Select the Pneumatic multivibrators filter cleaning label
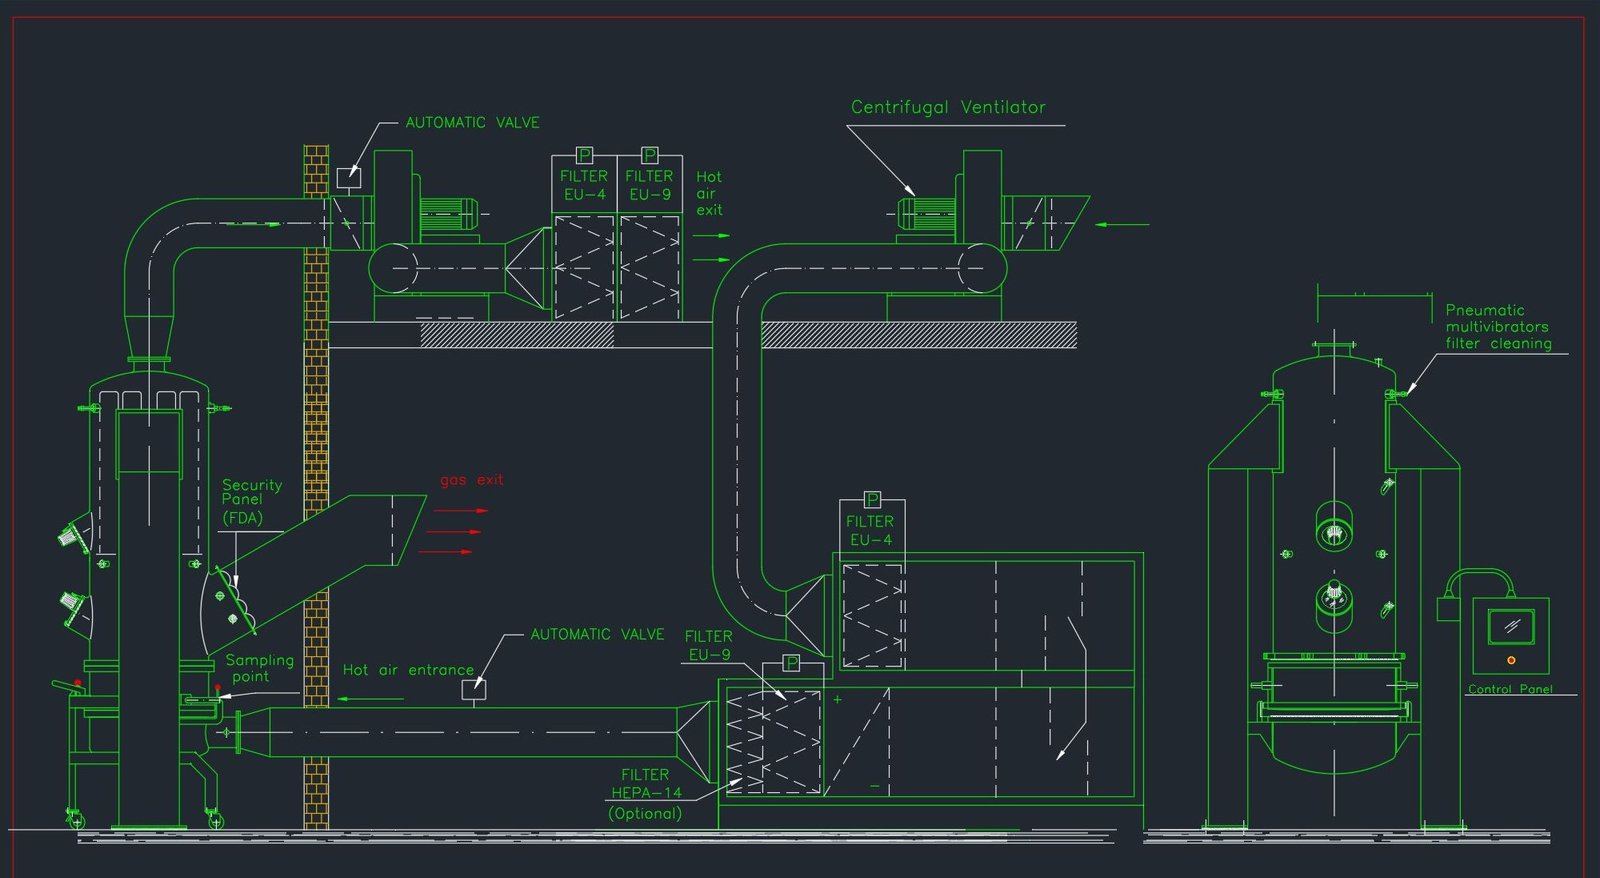Viewport: 1600px width, 878px height. pyautogui.click(x=1497, y=327)
